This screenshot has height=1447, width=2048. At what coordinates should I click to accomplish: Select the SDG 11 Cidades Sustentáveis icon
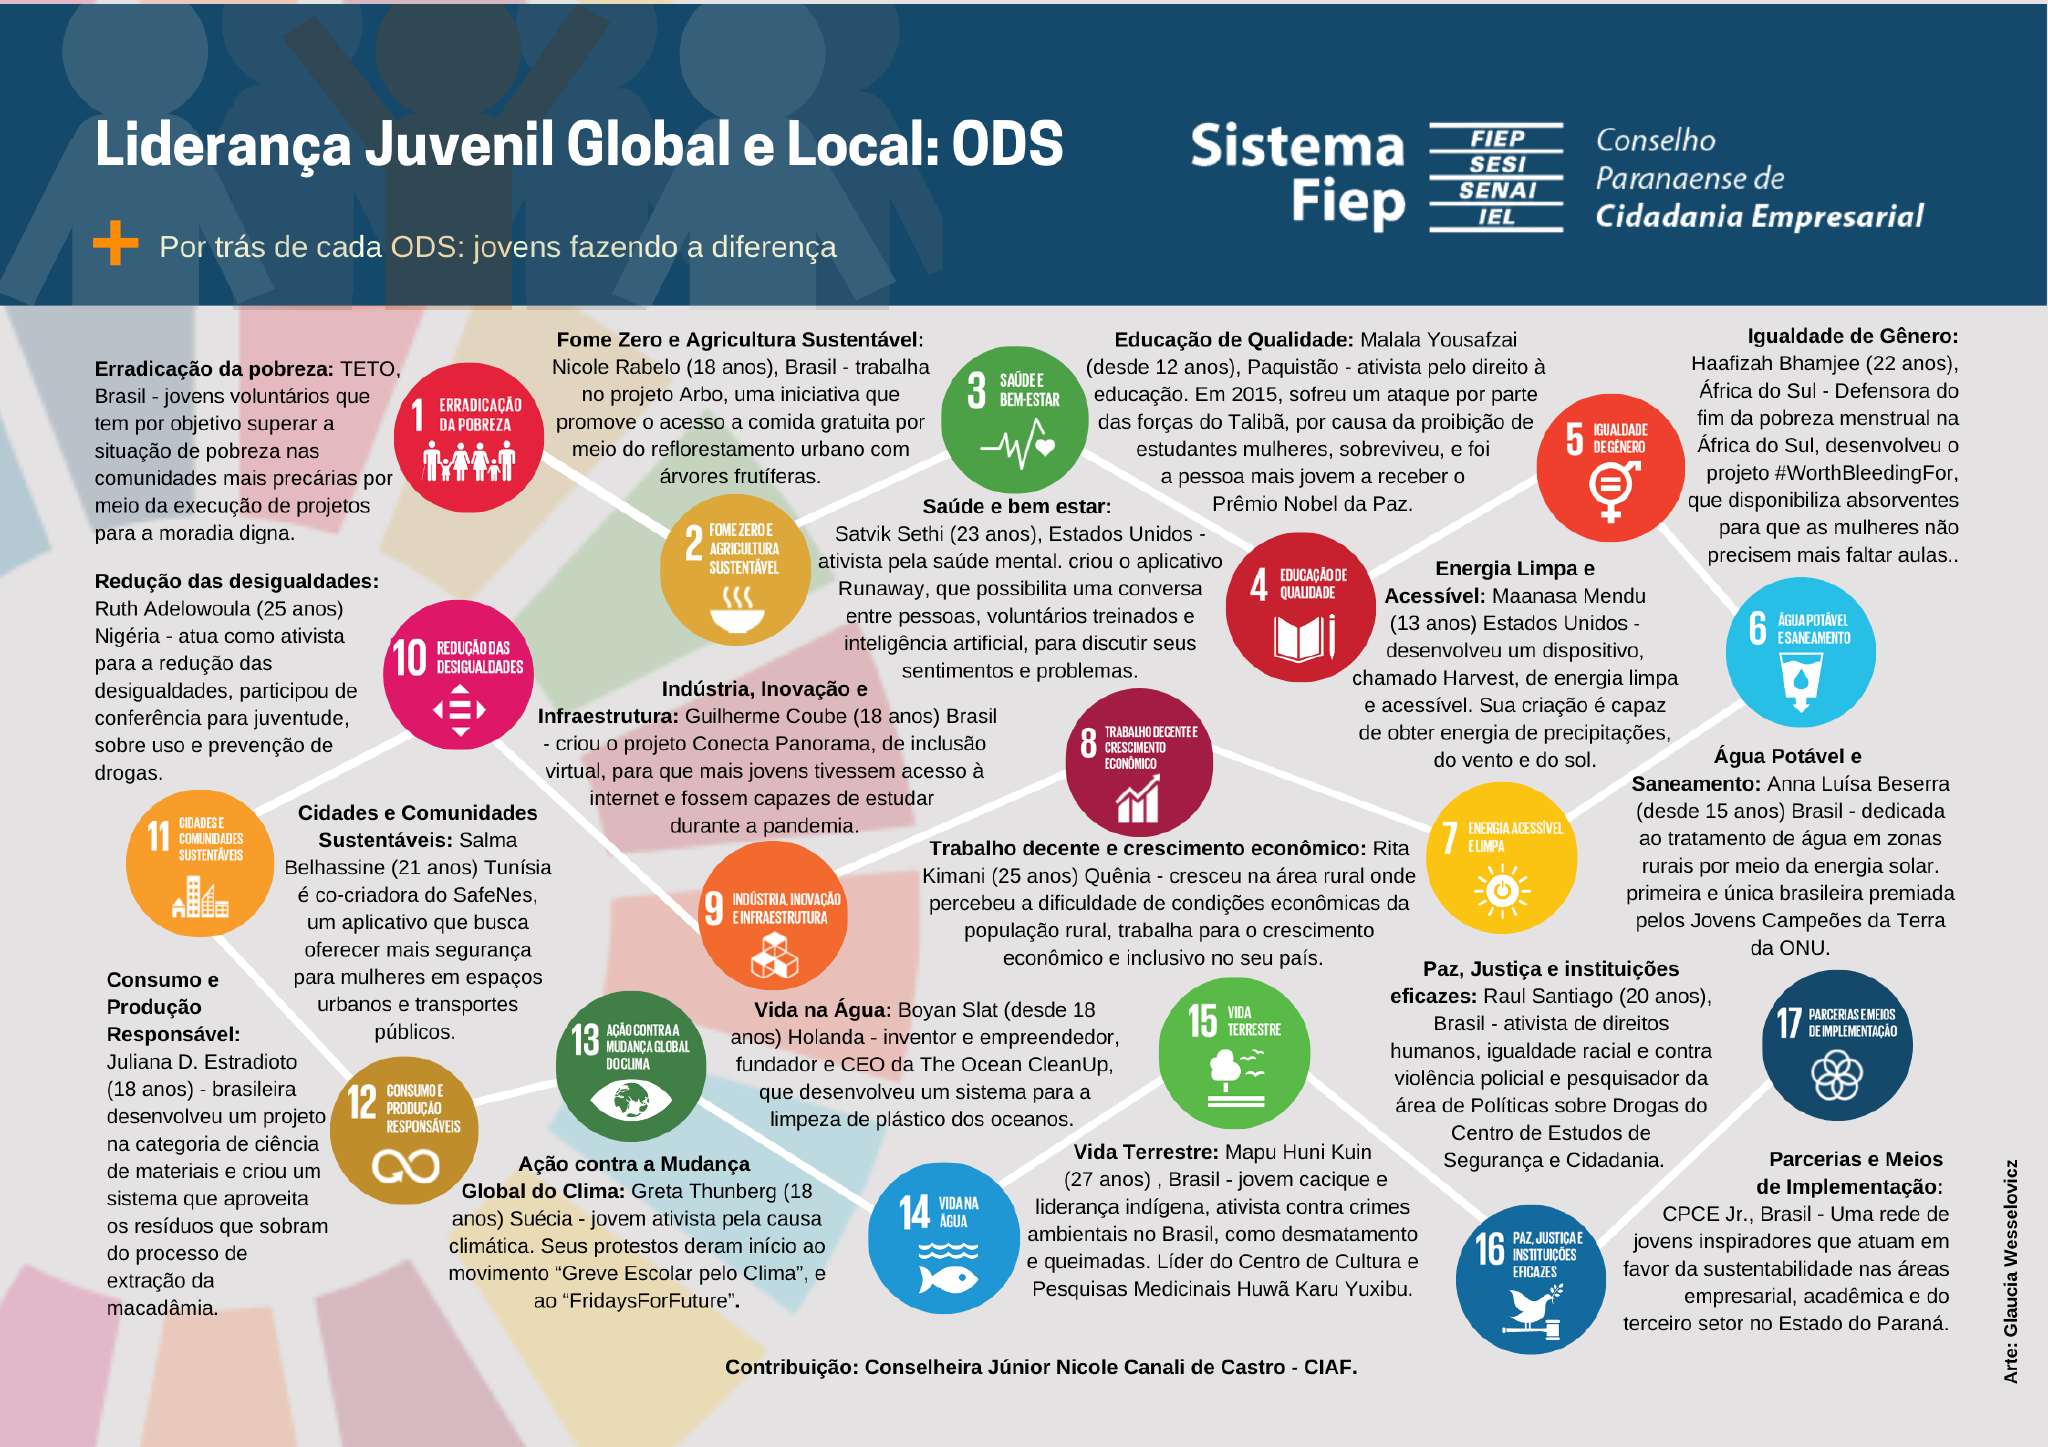[200, 863]
